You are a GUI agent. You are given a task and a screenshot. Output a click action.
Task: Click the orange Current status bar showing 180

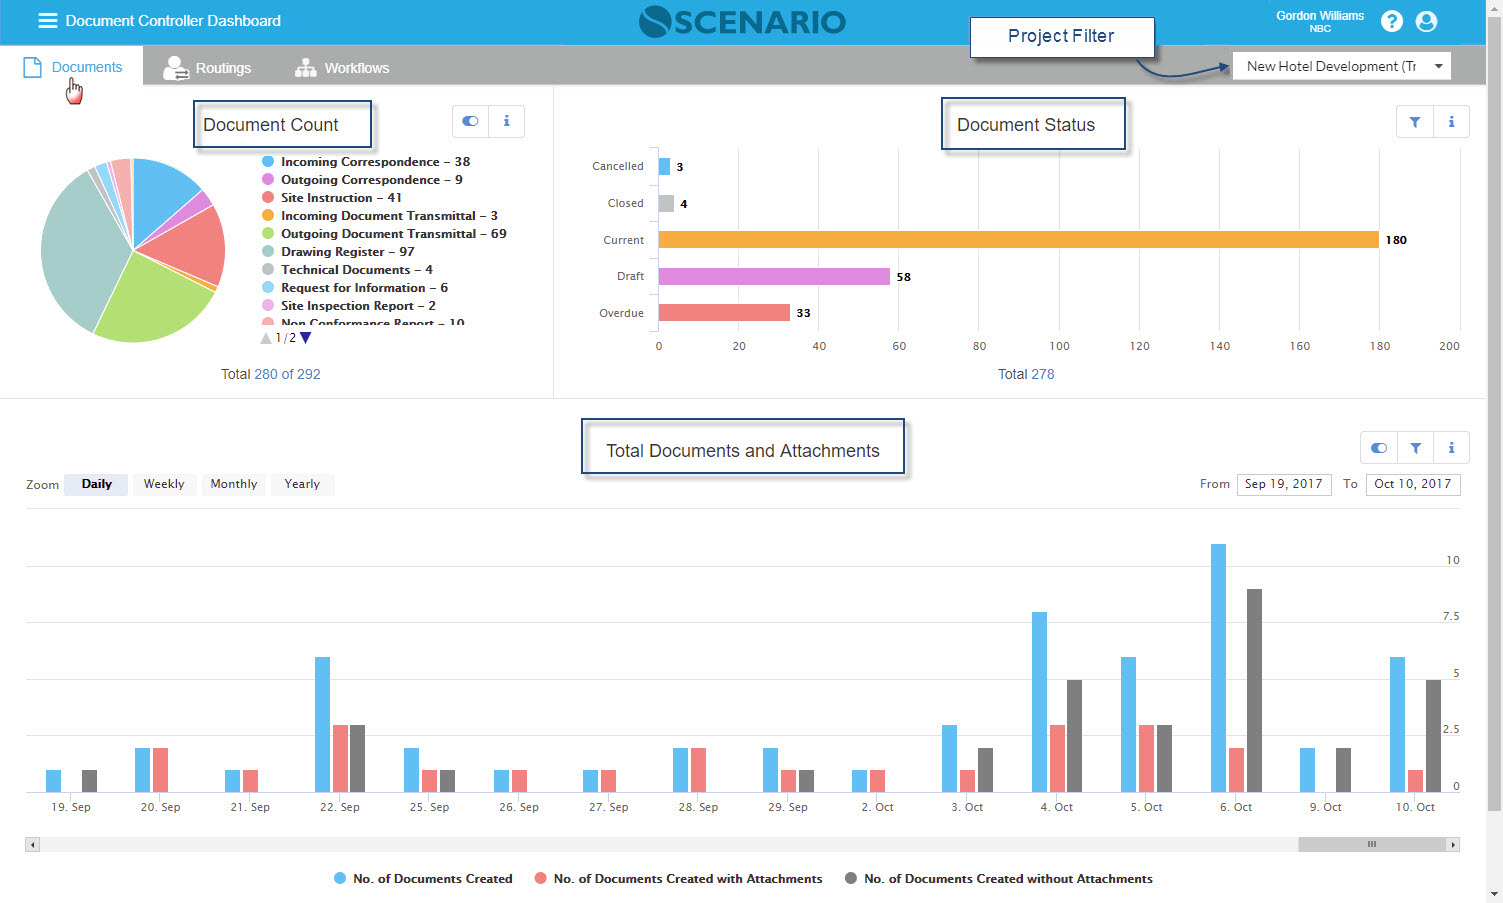point(1018,239)
